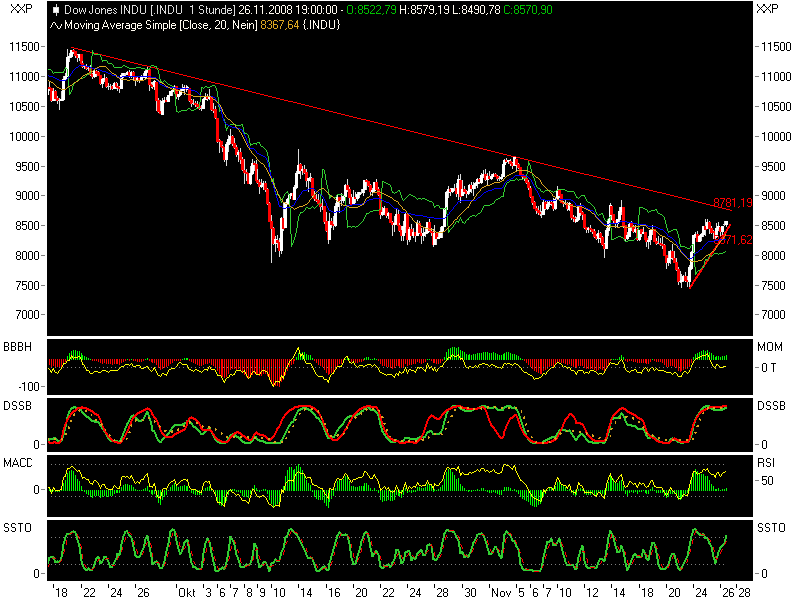
Task: Click the 0 level of MACD axis
Action: (36, 489)
